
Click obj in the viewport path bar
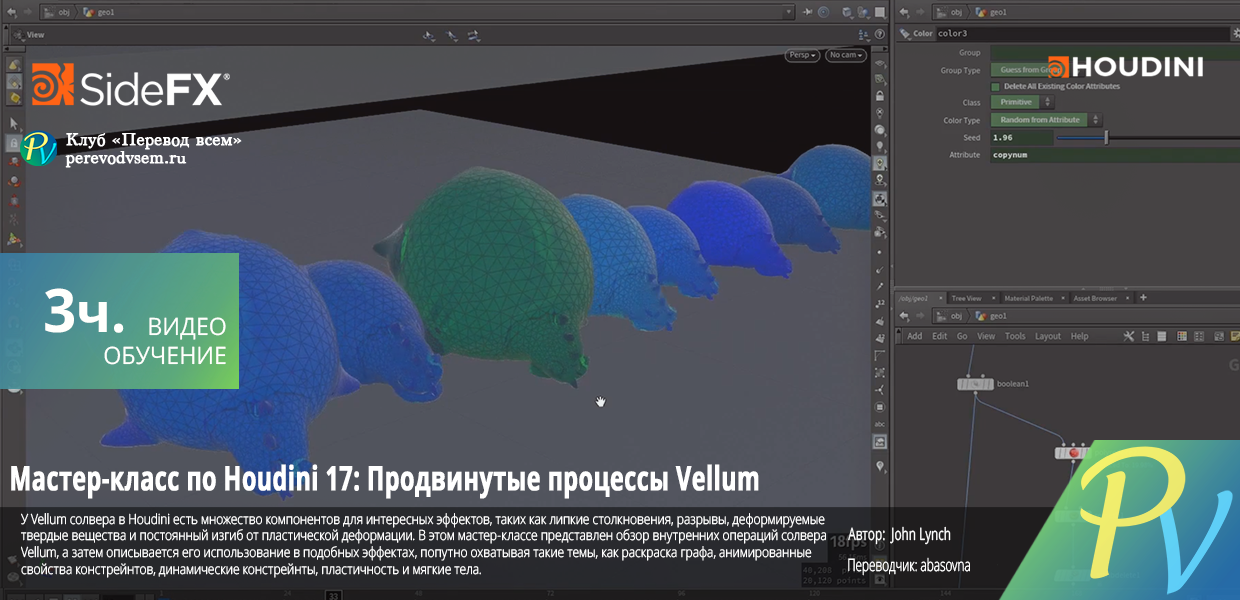tap(57, 12)
